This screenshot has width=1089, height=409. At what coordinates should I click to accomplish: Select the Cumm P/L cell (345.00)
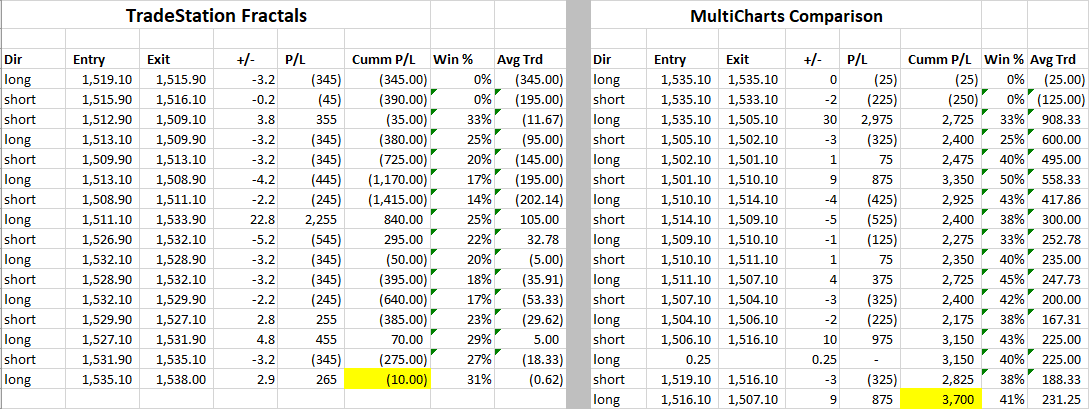click(387, 80)
